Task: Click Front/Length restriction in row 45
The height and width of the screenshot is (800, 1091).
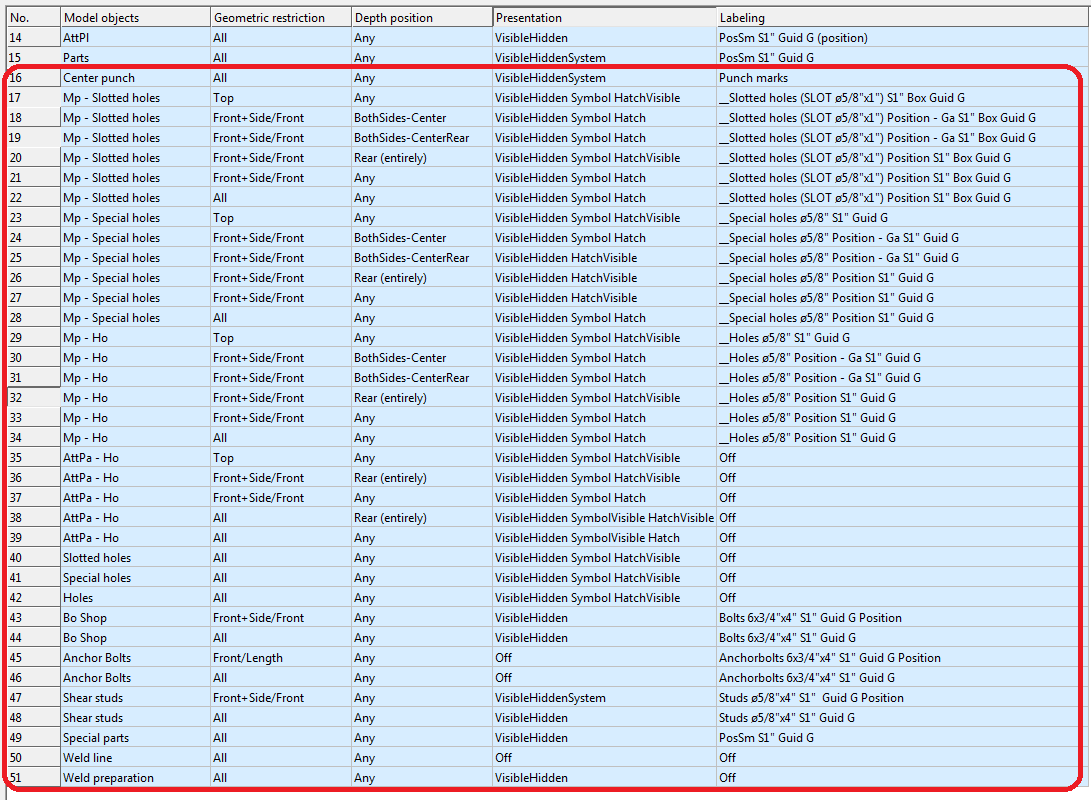Action: tap(280, 658)
